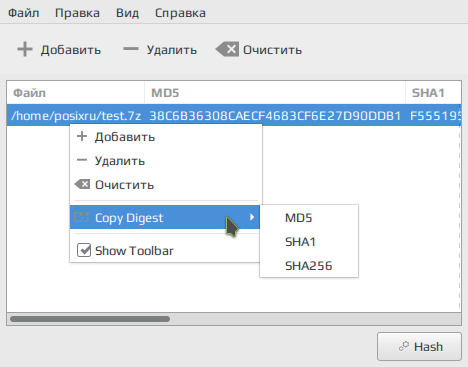
Task: Click the plus icon in context menu
Action: point(82,136)
